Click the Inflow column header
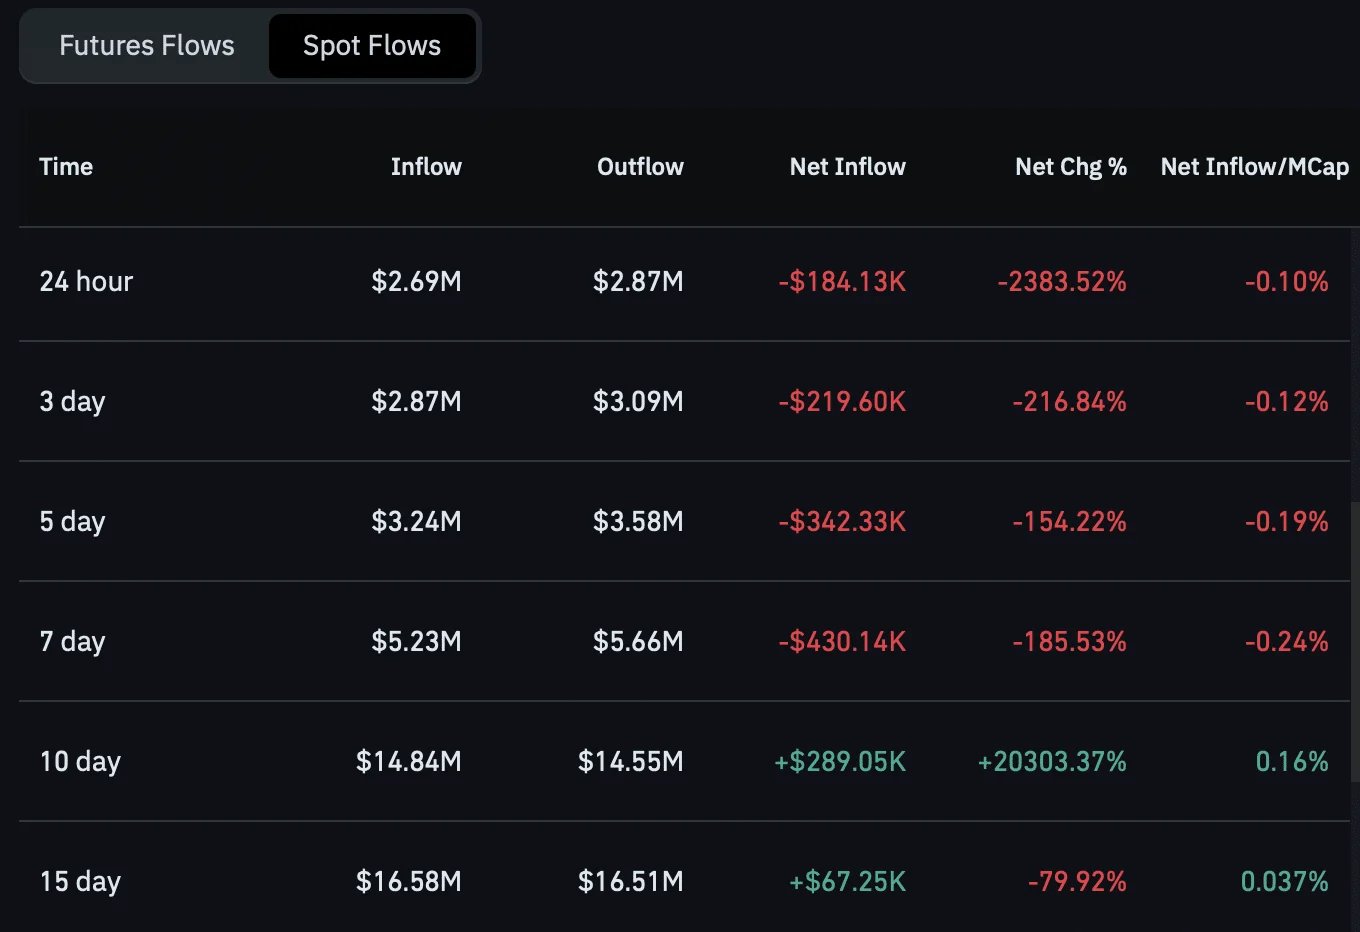 click(426, 167)
